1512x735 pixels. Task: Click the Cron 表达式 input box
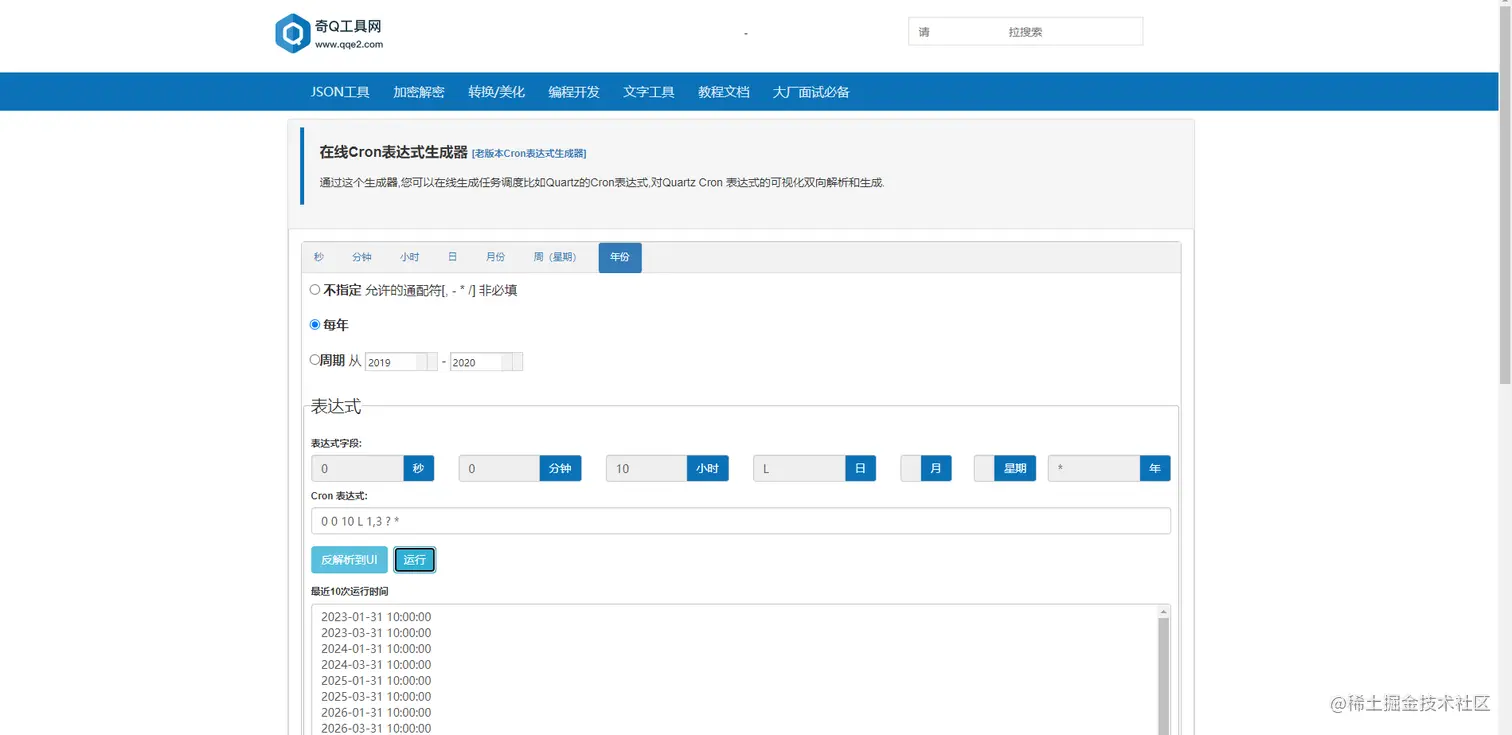[x=741, y=521]
